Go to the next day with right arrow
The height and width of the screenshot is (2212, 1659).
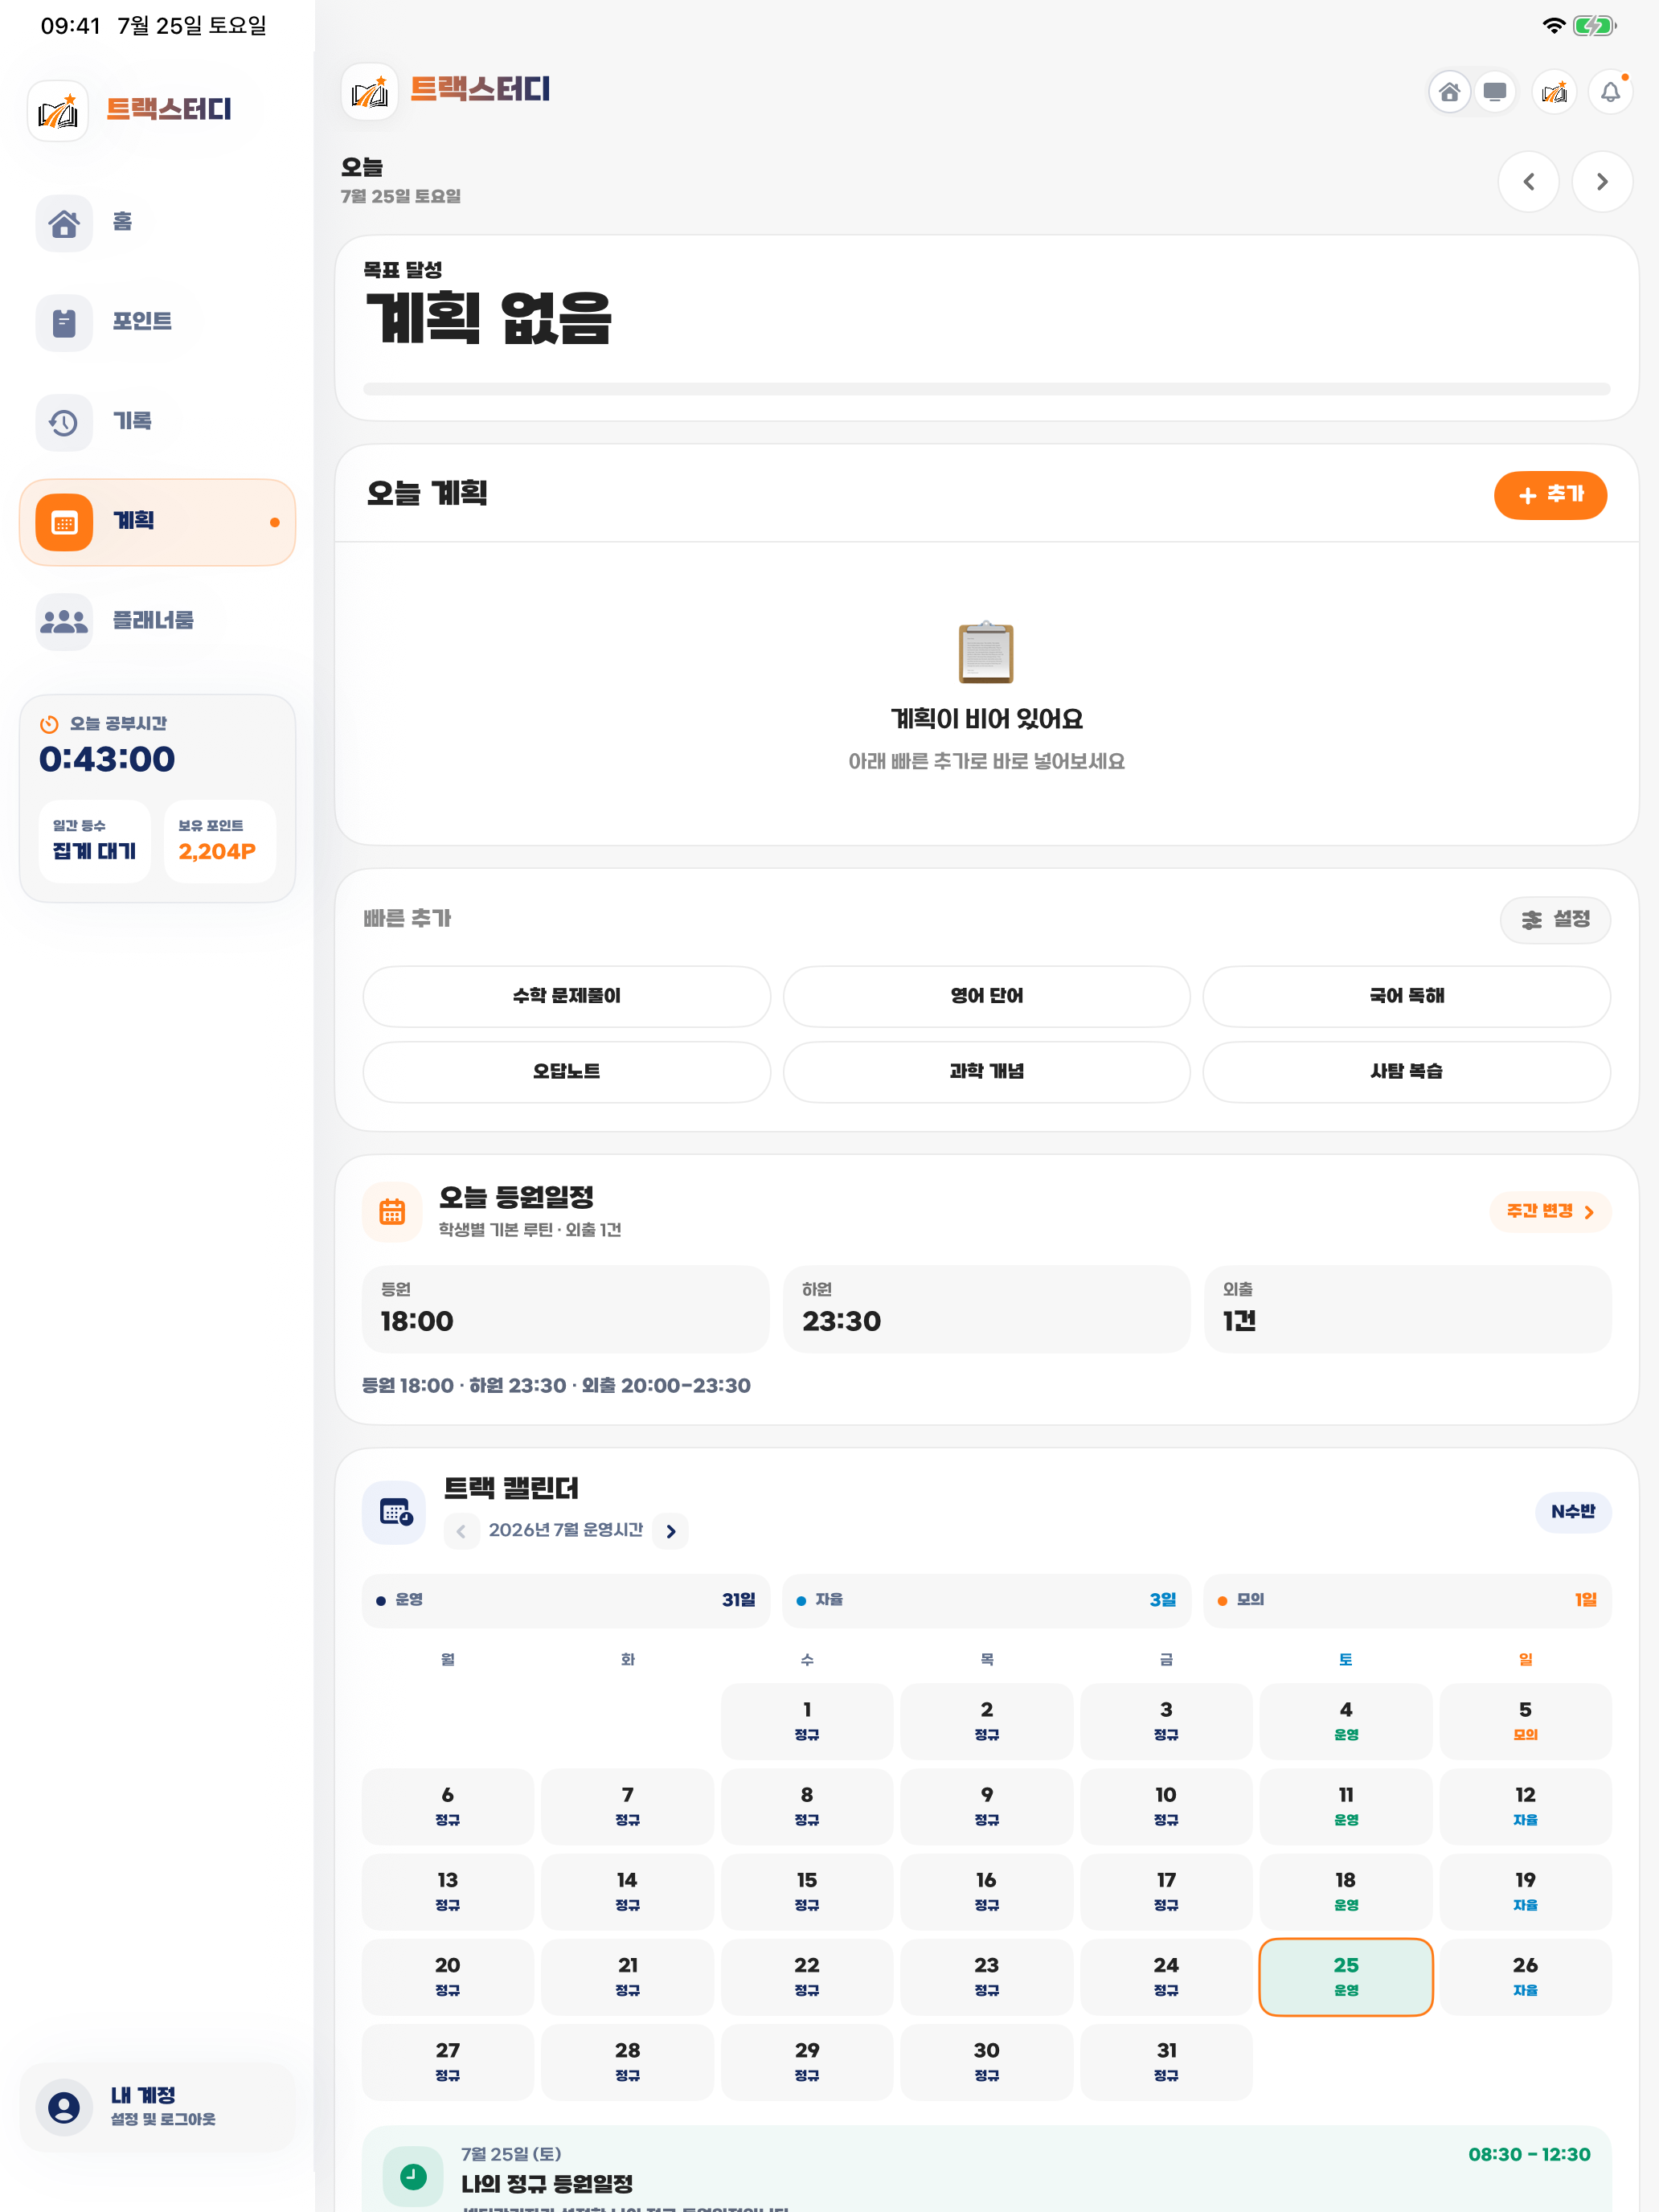click(1602, 182)
